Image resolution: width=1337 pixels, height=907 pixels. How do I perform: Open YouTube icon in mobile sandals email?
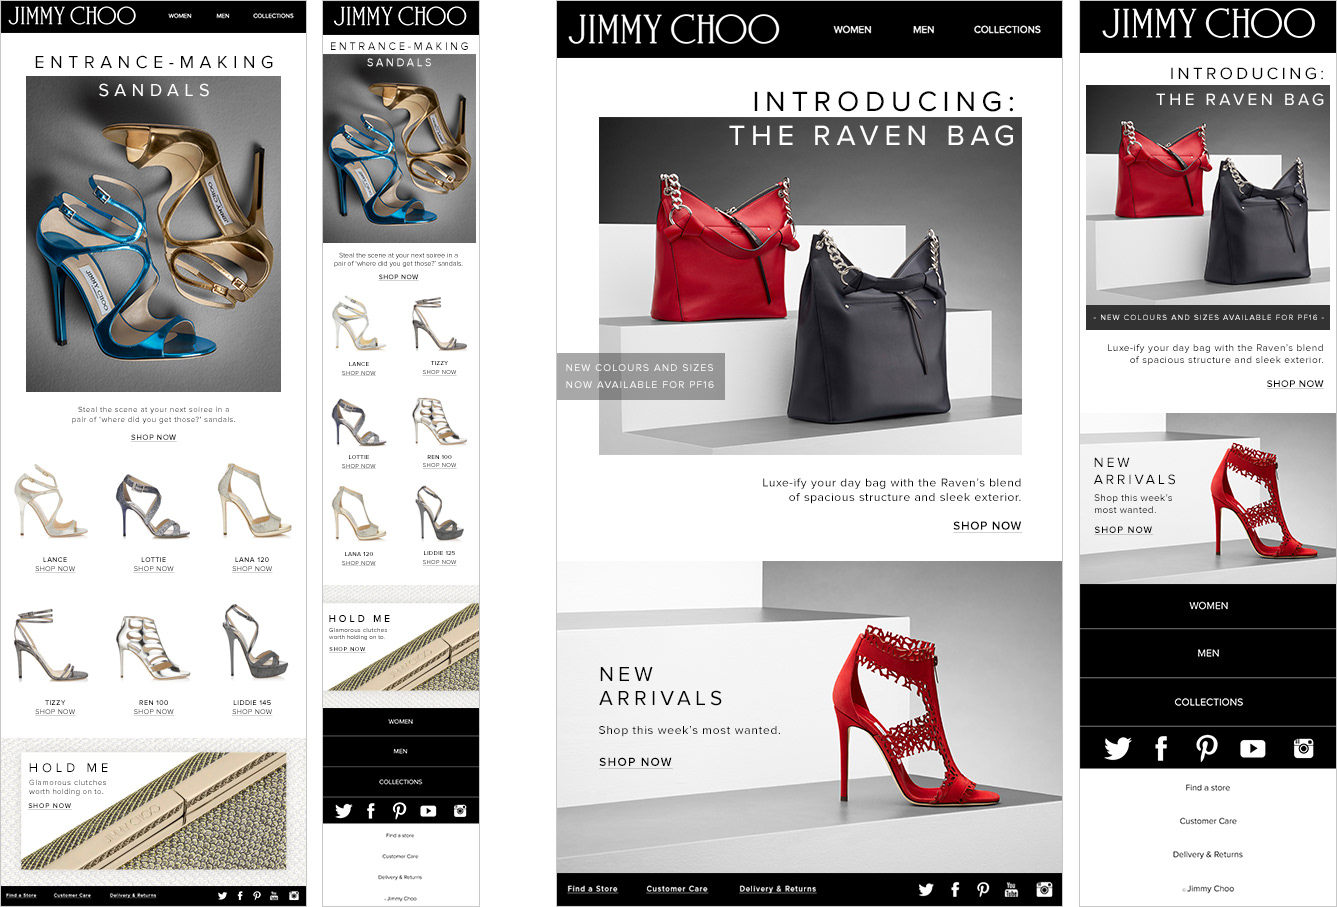pos(428,811)
